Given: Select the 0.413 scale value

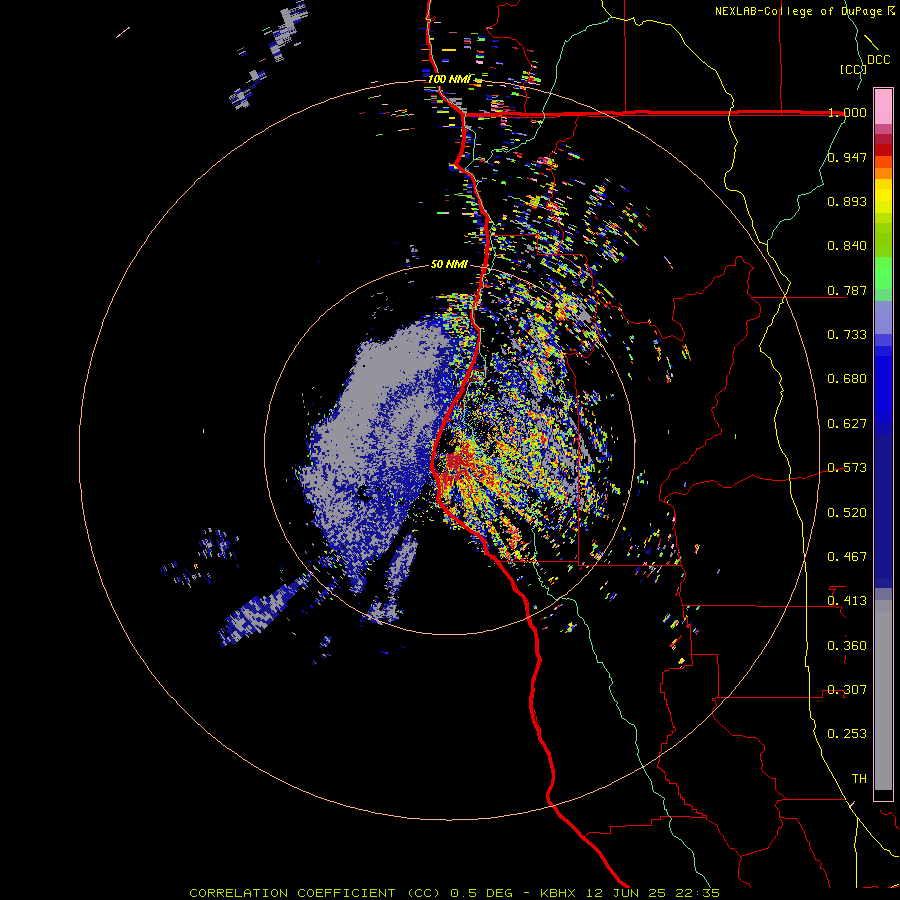Looking at the screenshot, I should pyautogui.click(x=847, y=601).
